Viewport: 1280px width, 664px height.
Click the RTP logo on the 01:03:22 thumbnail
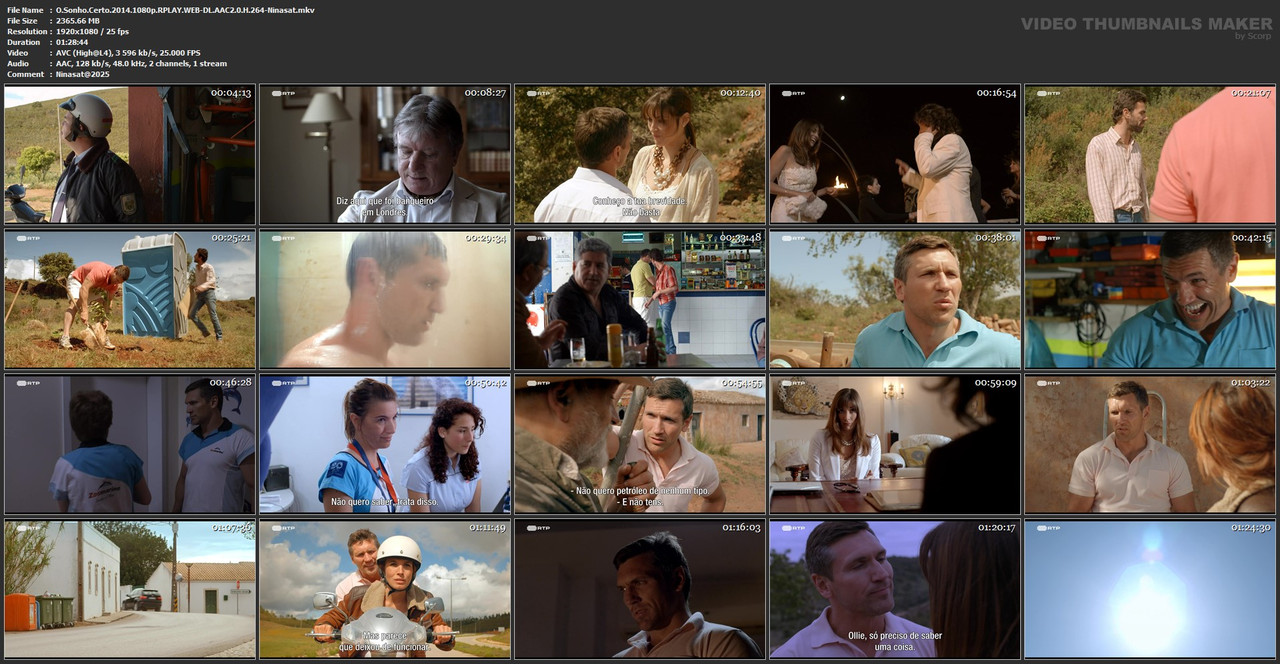(x=1047, y=383)
